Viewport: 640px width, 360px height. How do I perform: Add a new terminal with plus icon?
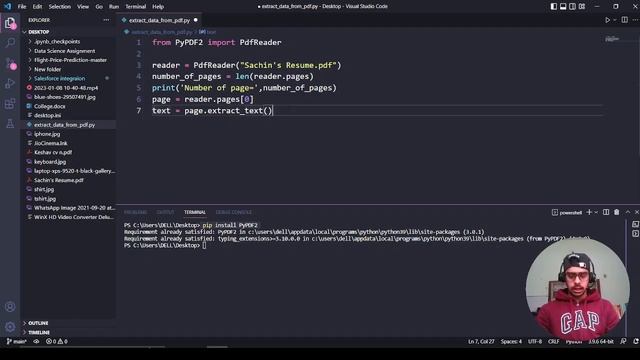tap(589, 212)
